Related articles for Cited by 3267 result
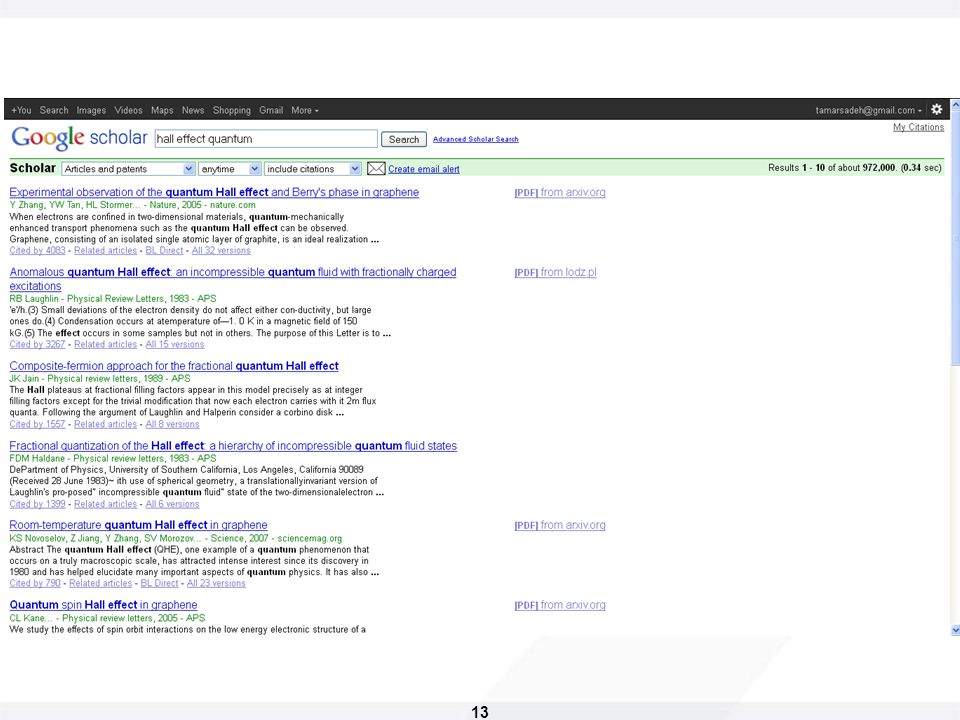Screen dimensions: 960x720 click(105, 345)
